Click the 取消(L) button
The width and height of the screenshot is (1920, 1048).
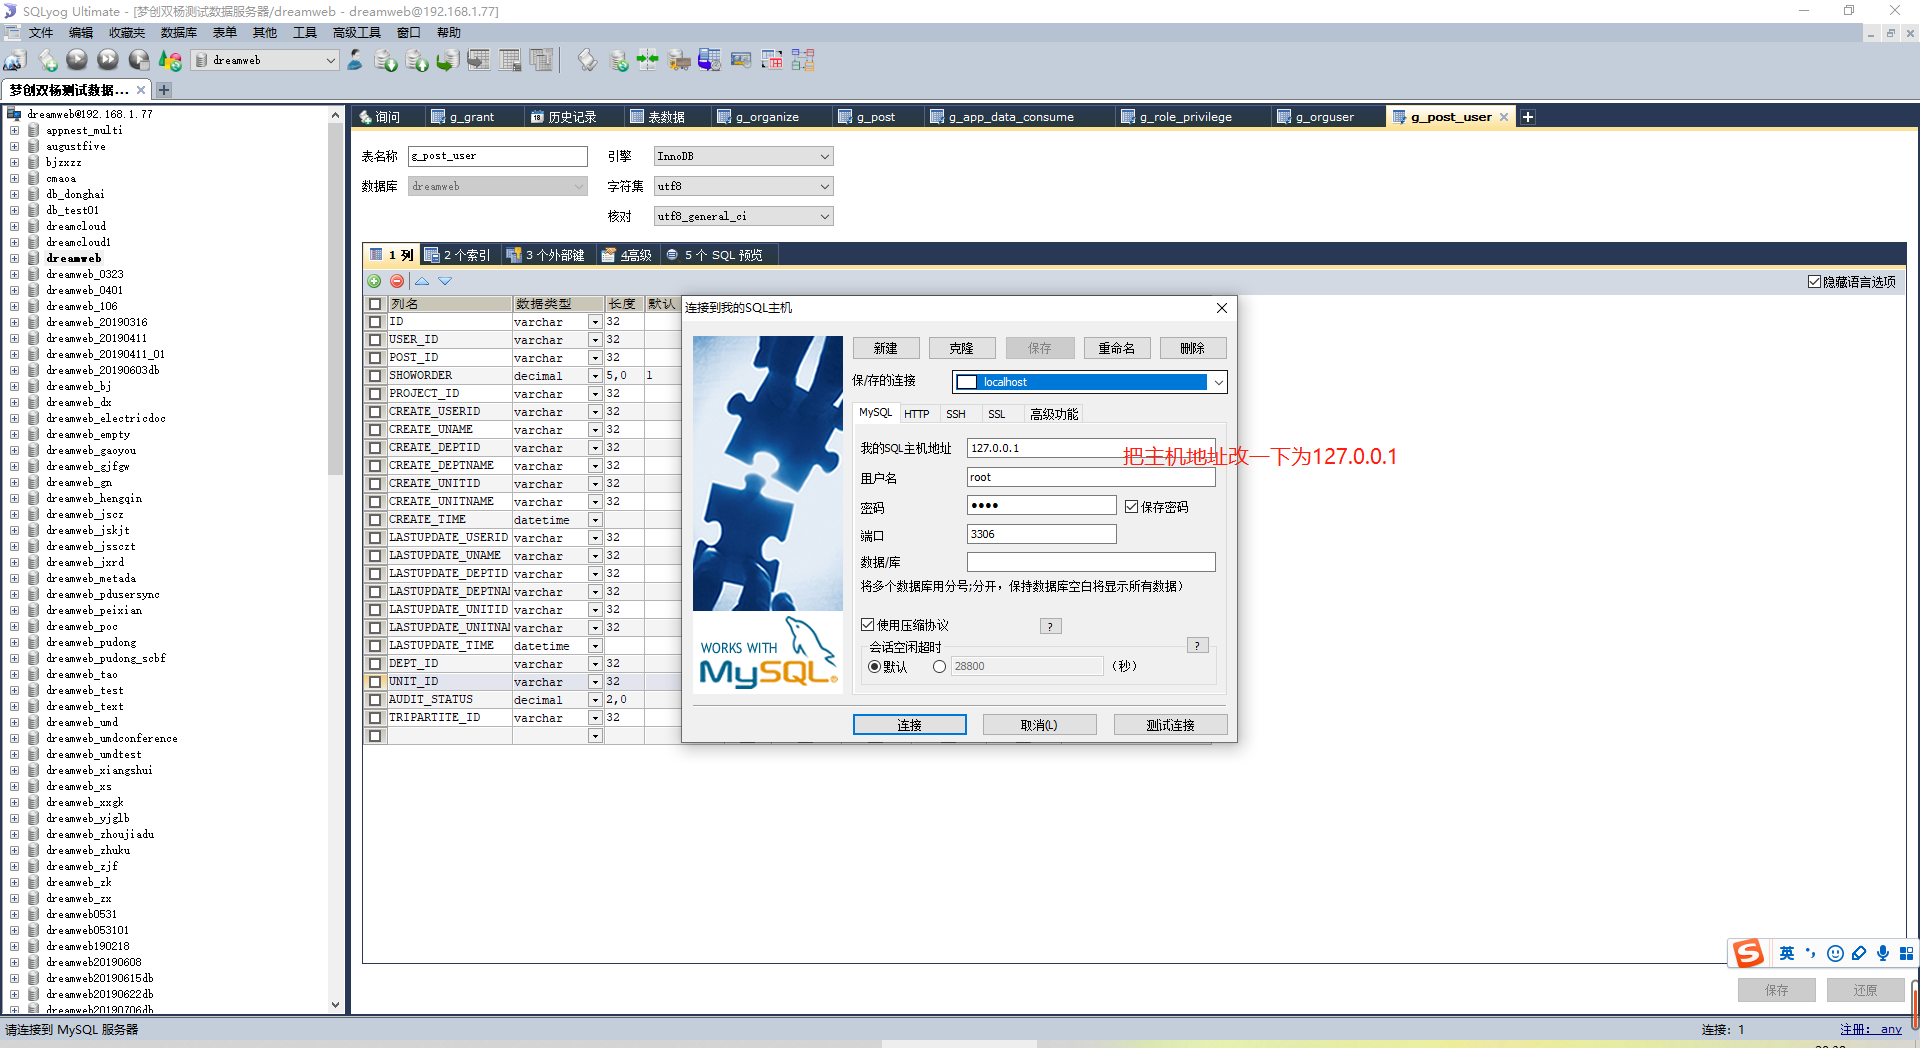(1039, 725)
